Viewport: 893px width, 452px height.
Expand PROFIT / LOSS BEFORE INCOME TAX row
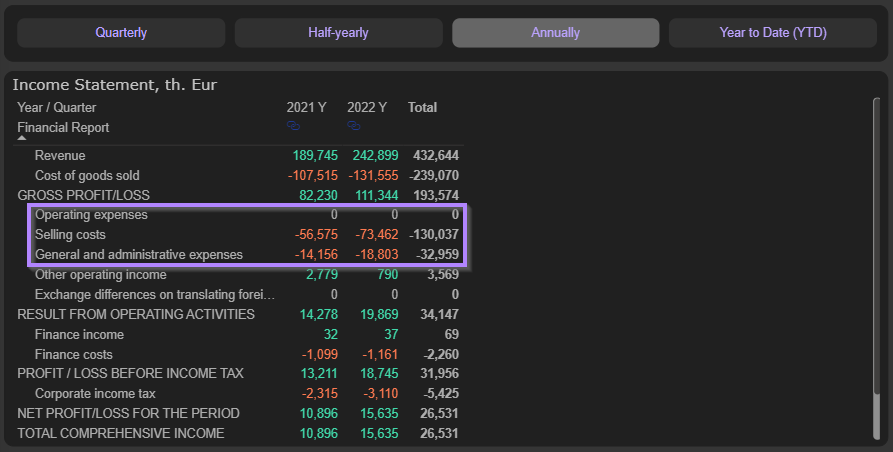pyautogui.click(x=130, y=373)
